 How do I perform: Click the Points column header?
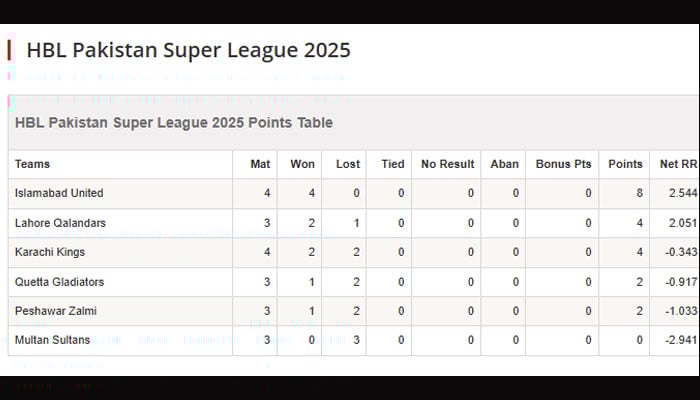coord(625,164)
